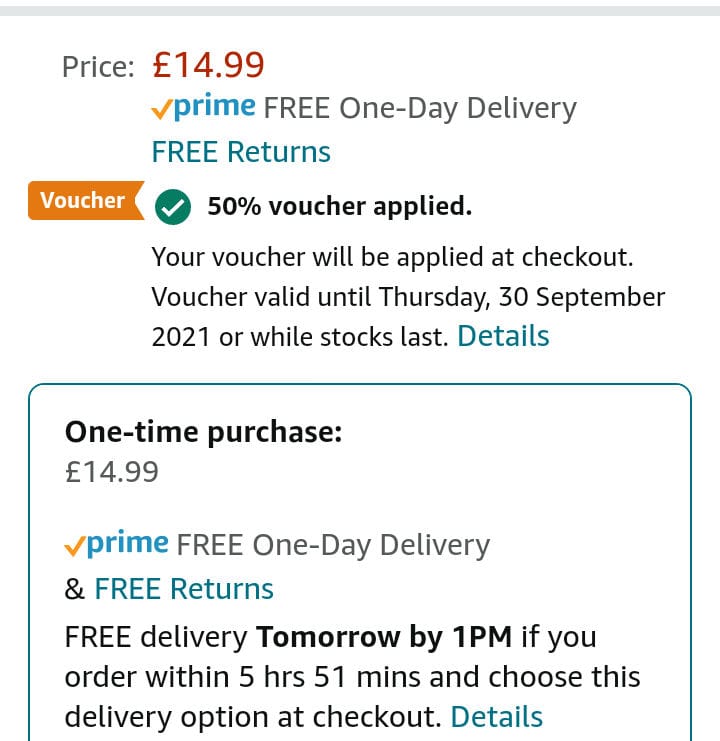
Task: Open the FREE Returns link under the price
Action: pyautogui.click(x=241, y=152)
